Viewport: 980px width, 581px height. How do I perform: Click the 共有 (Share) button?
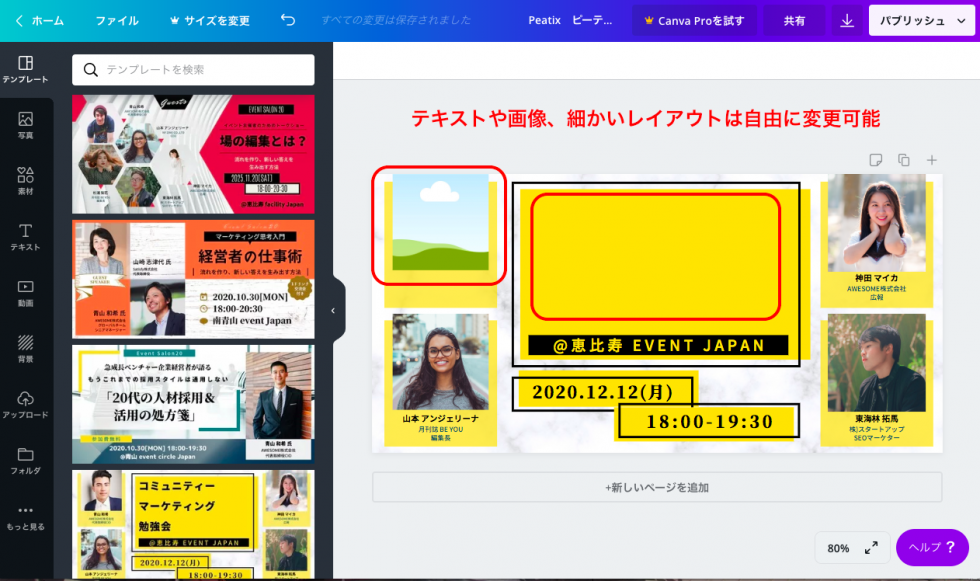click(x=794, y=19)
